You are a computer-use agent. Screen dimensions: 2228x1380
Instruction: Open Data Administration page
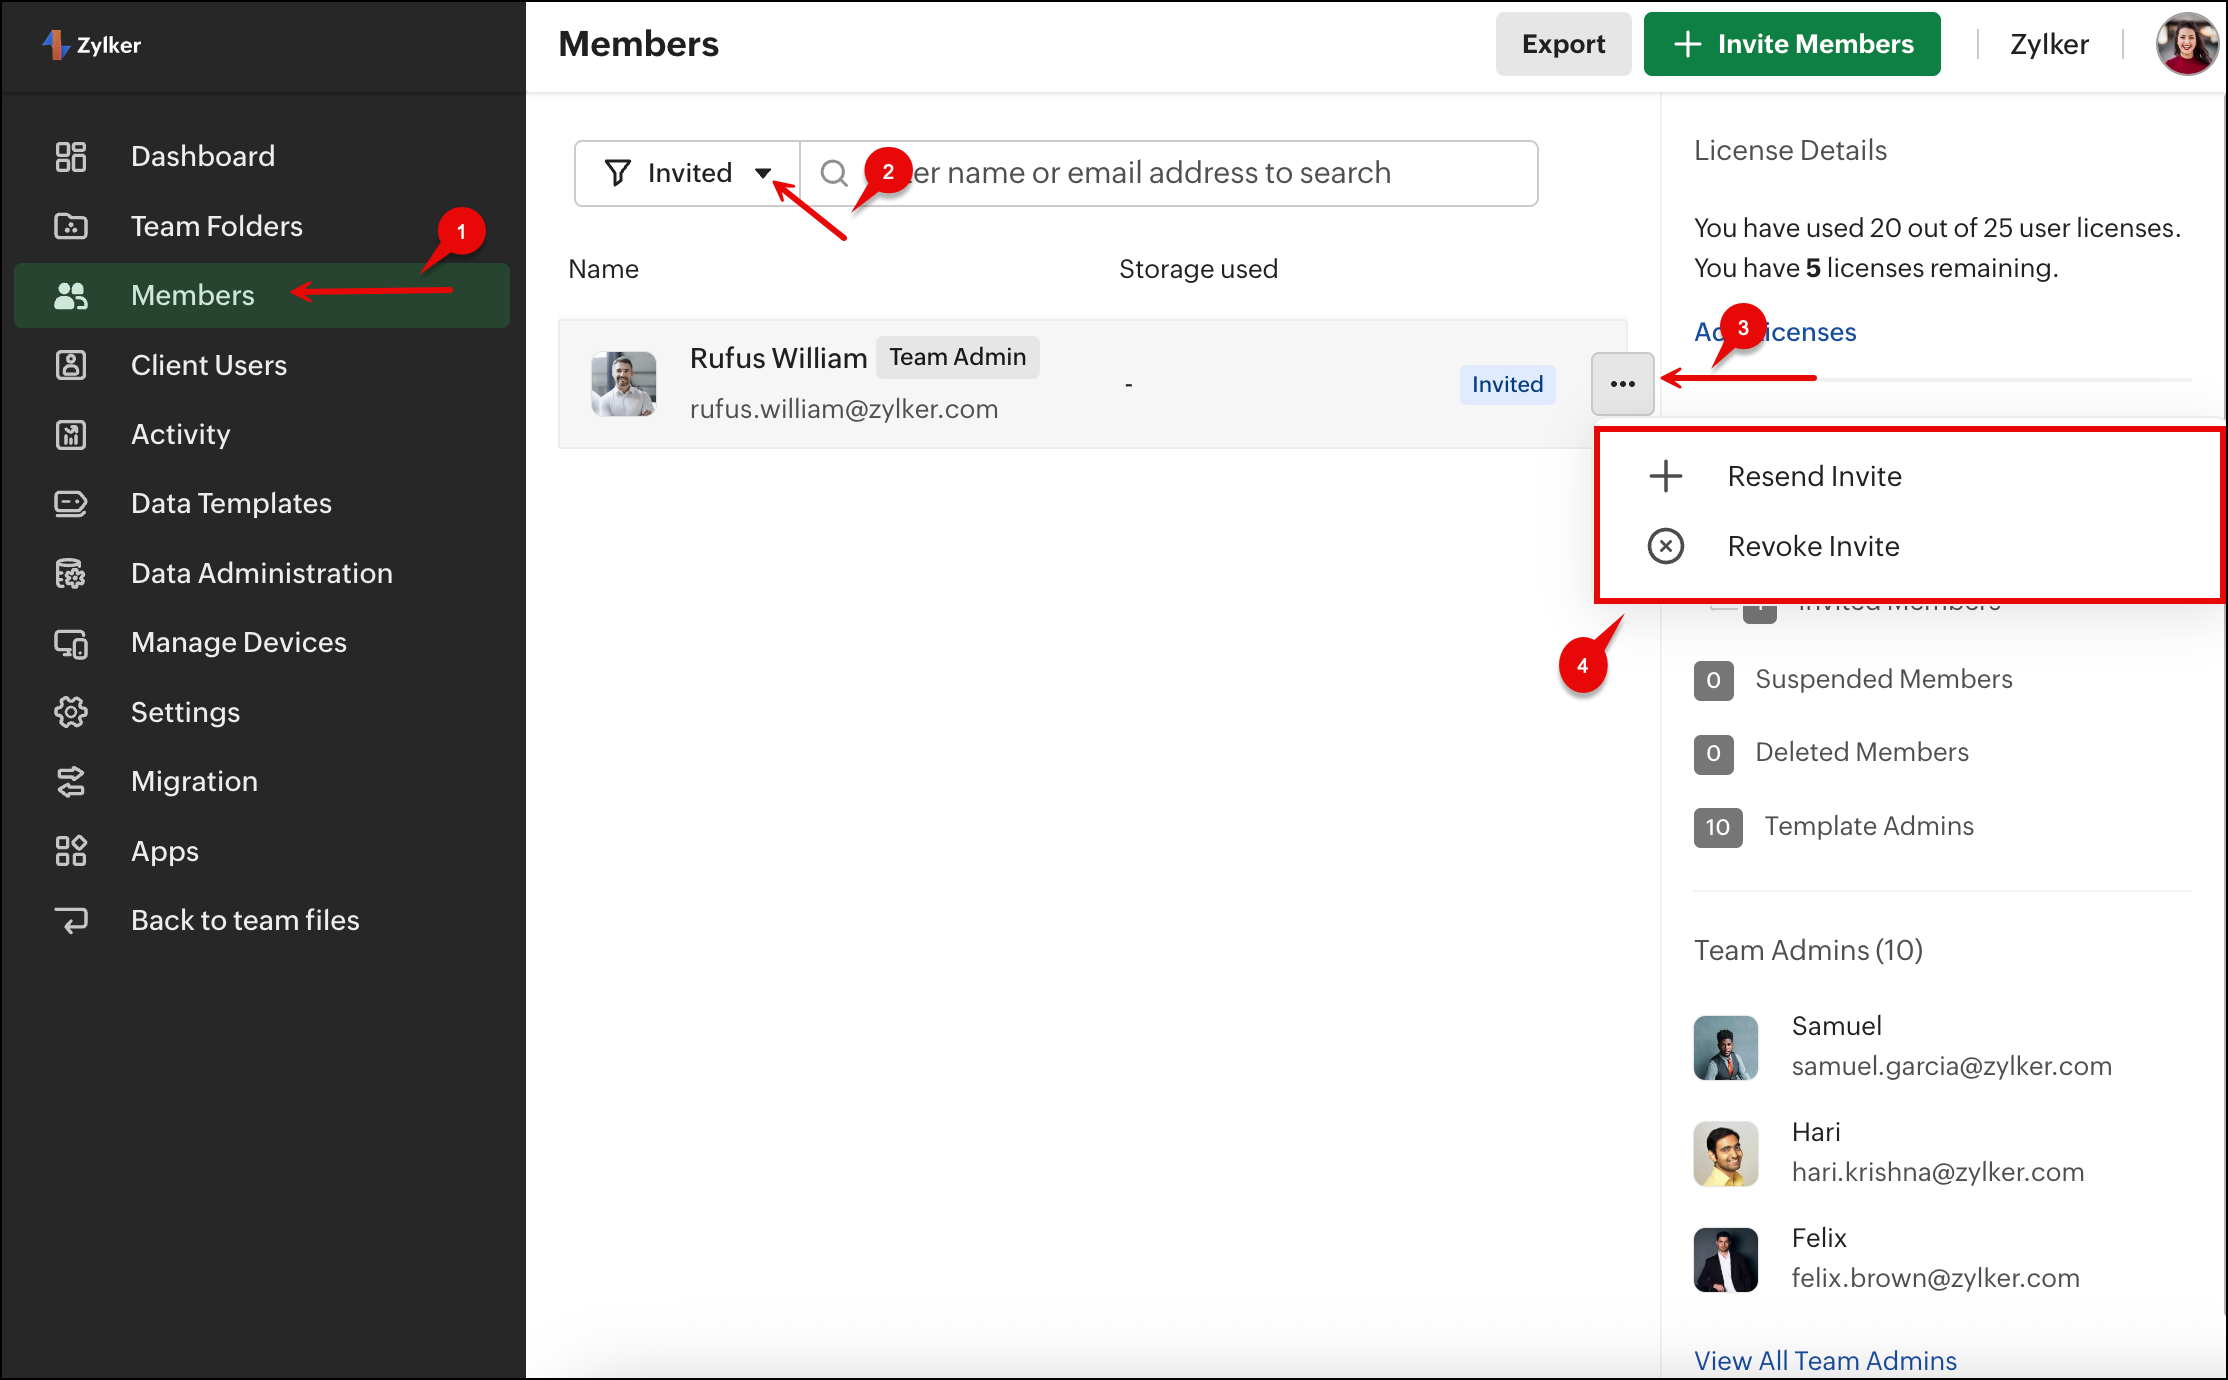coord(261,573)
